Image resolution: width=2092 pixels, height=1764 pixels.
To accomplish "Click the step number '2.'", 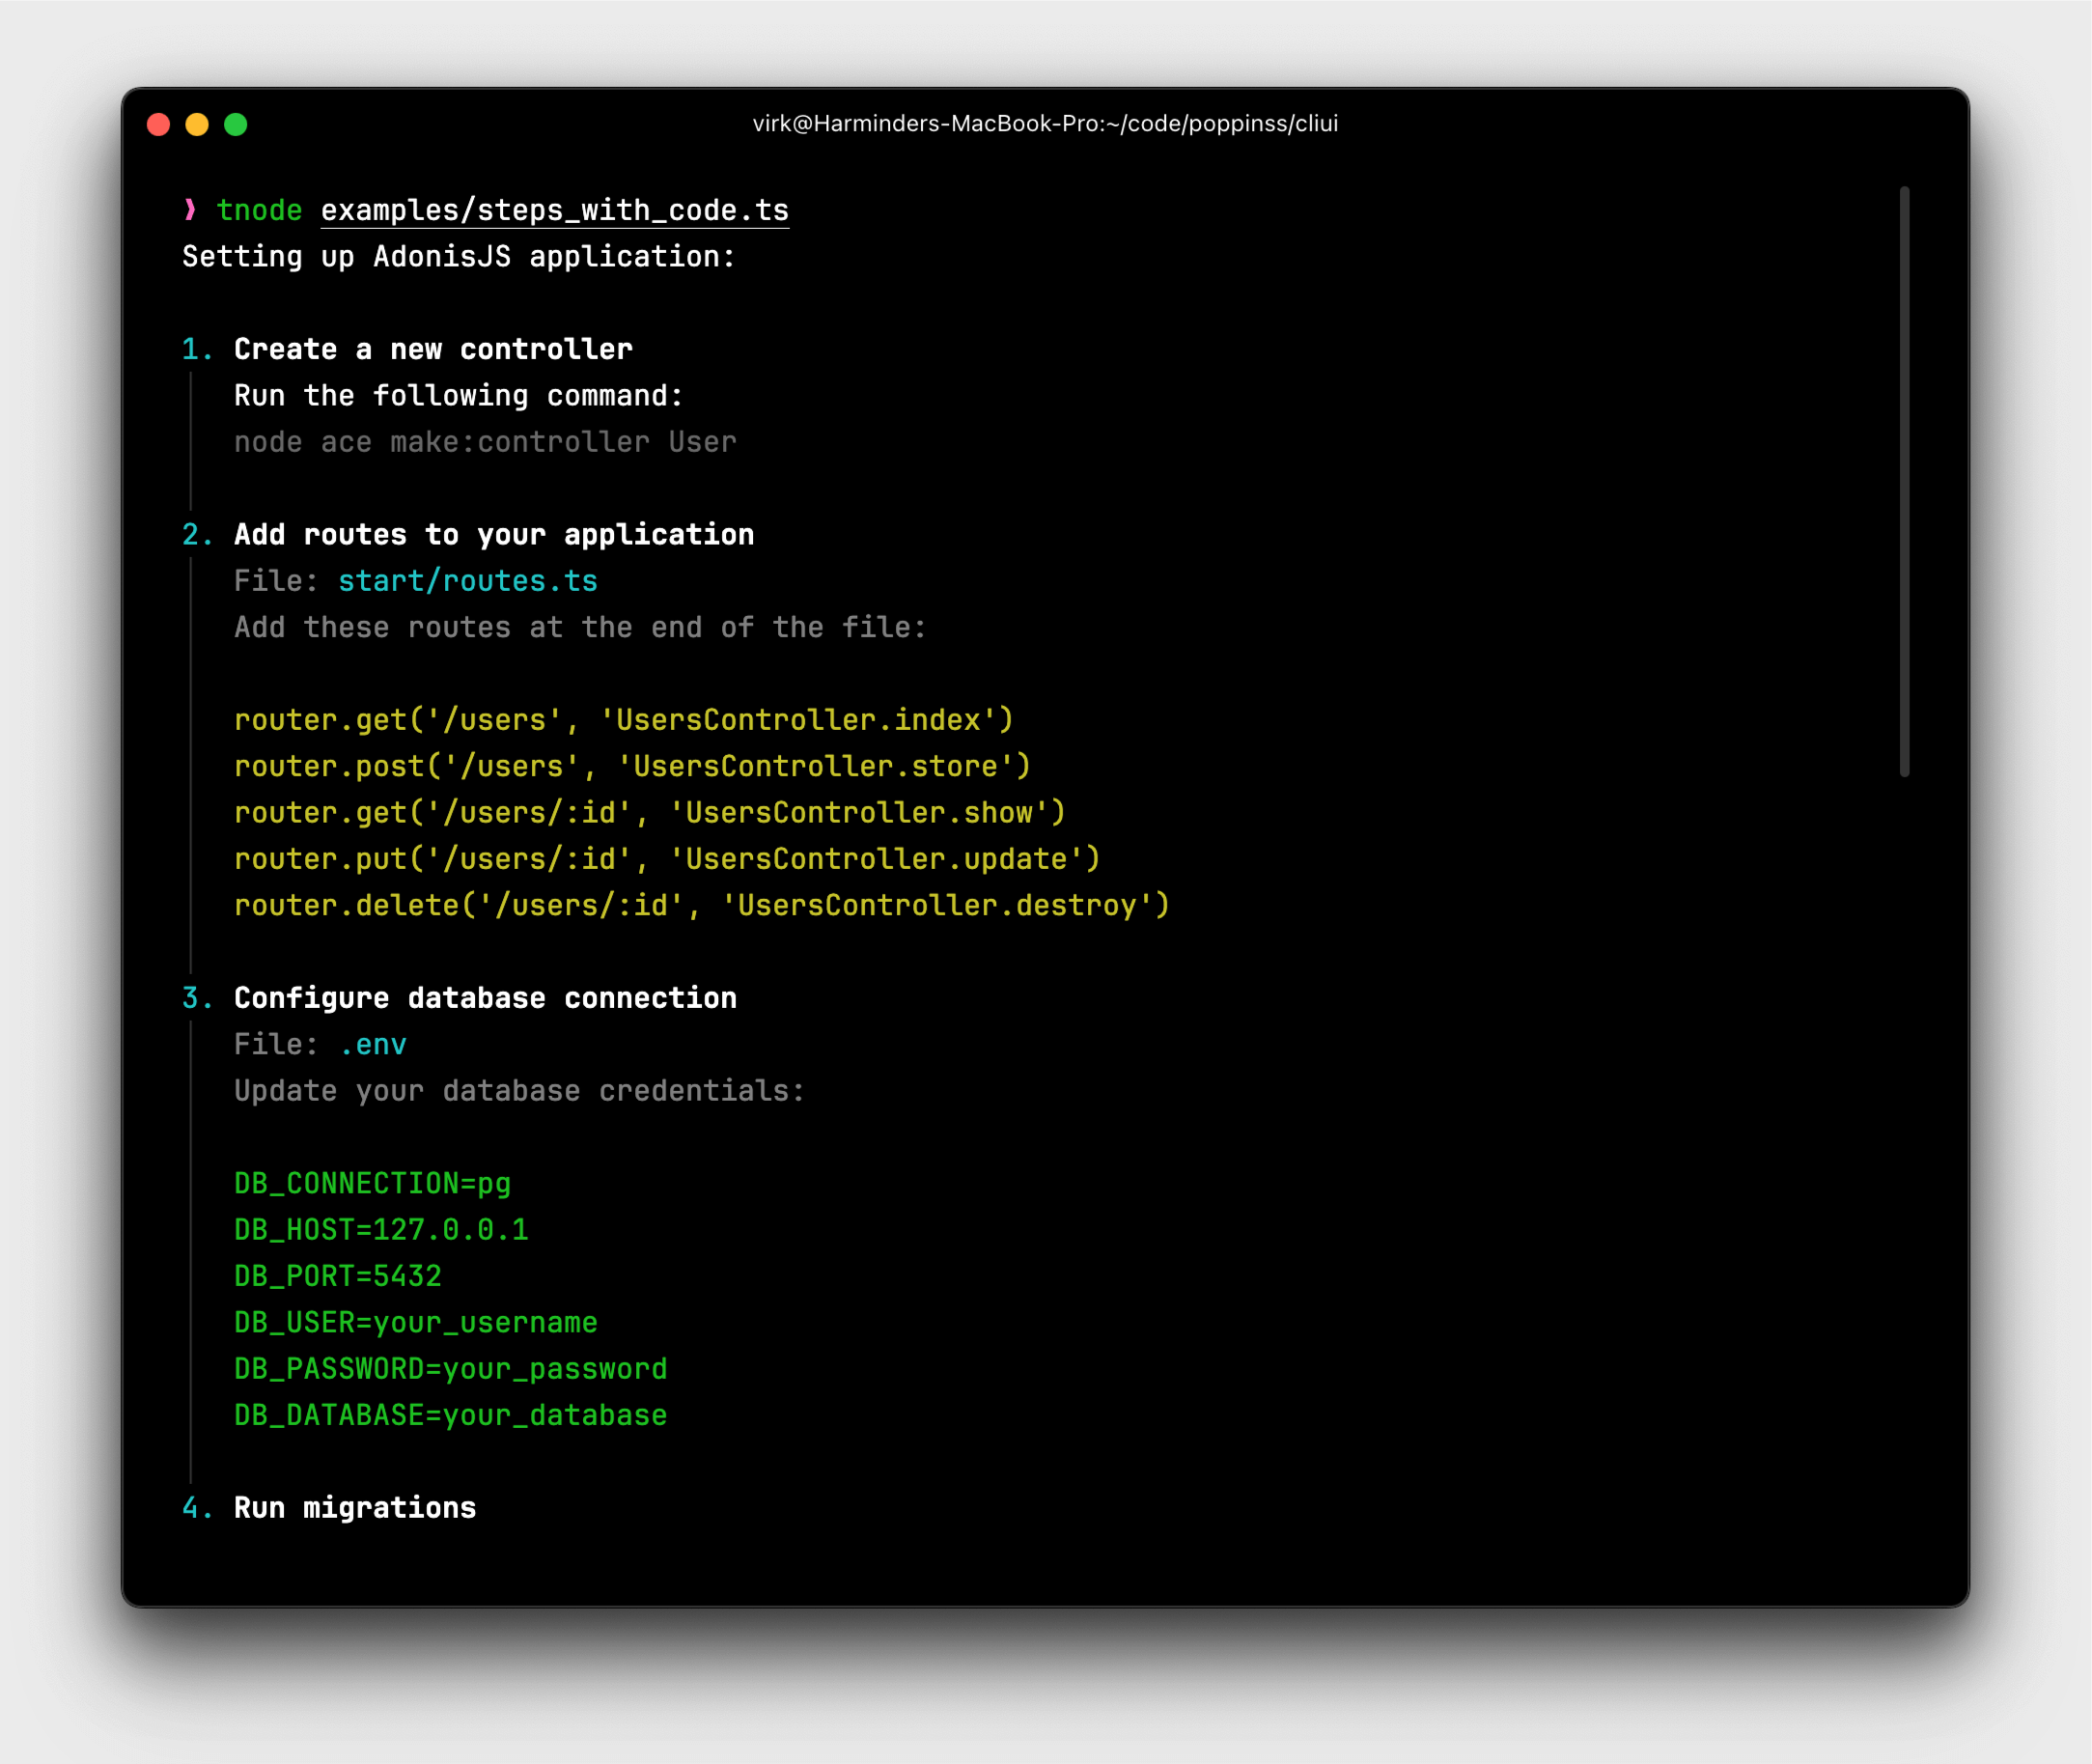I will [x=197, y=535].
